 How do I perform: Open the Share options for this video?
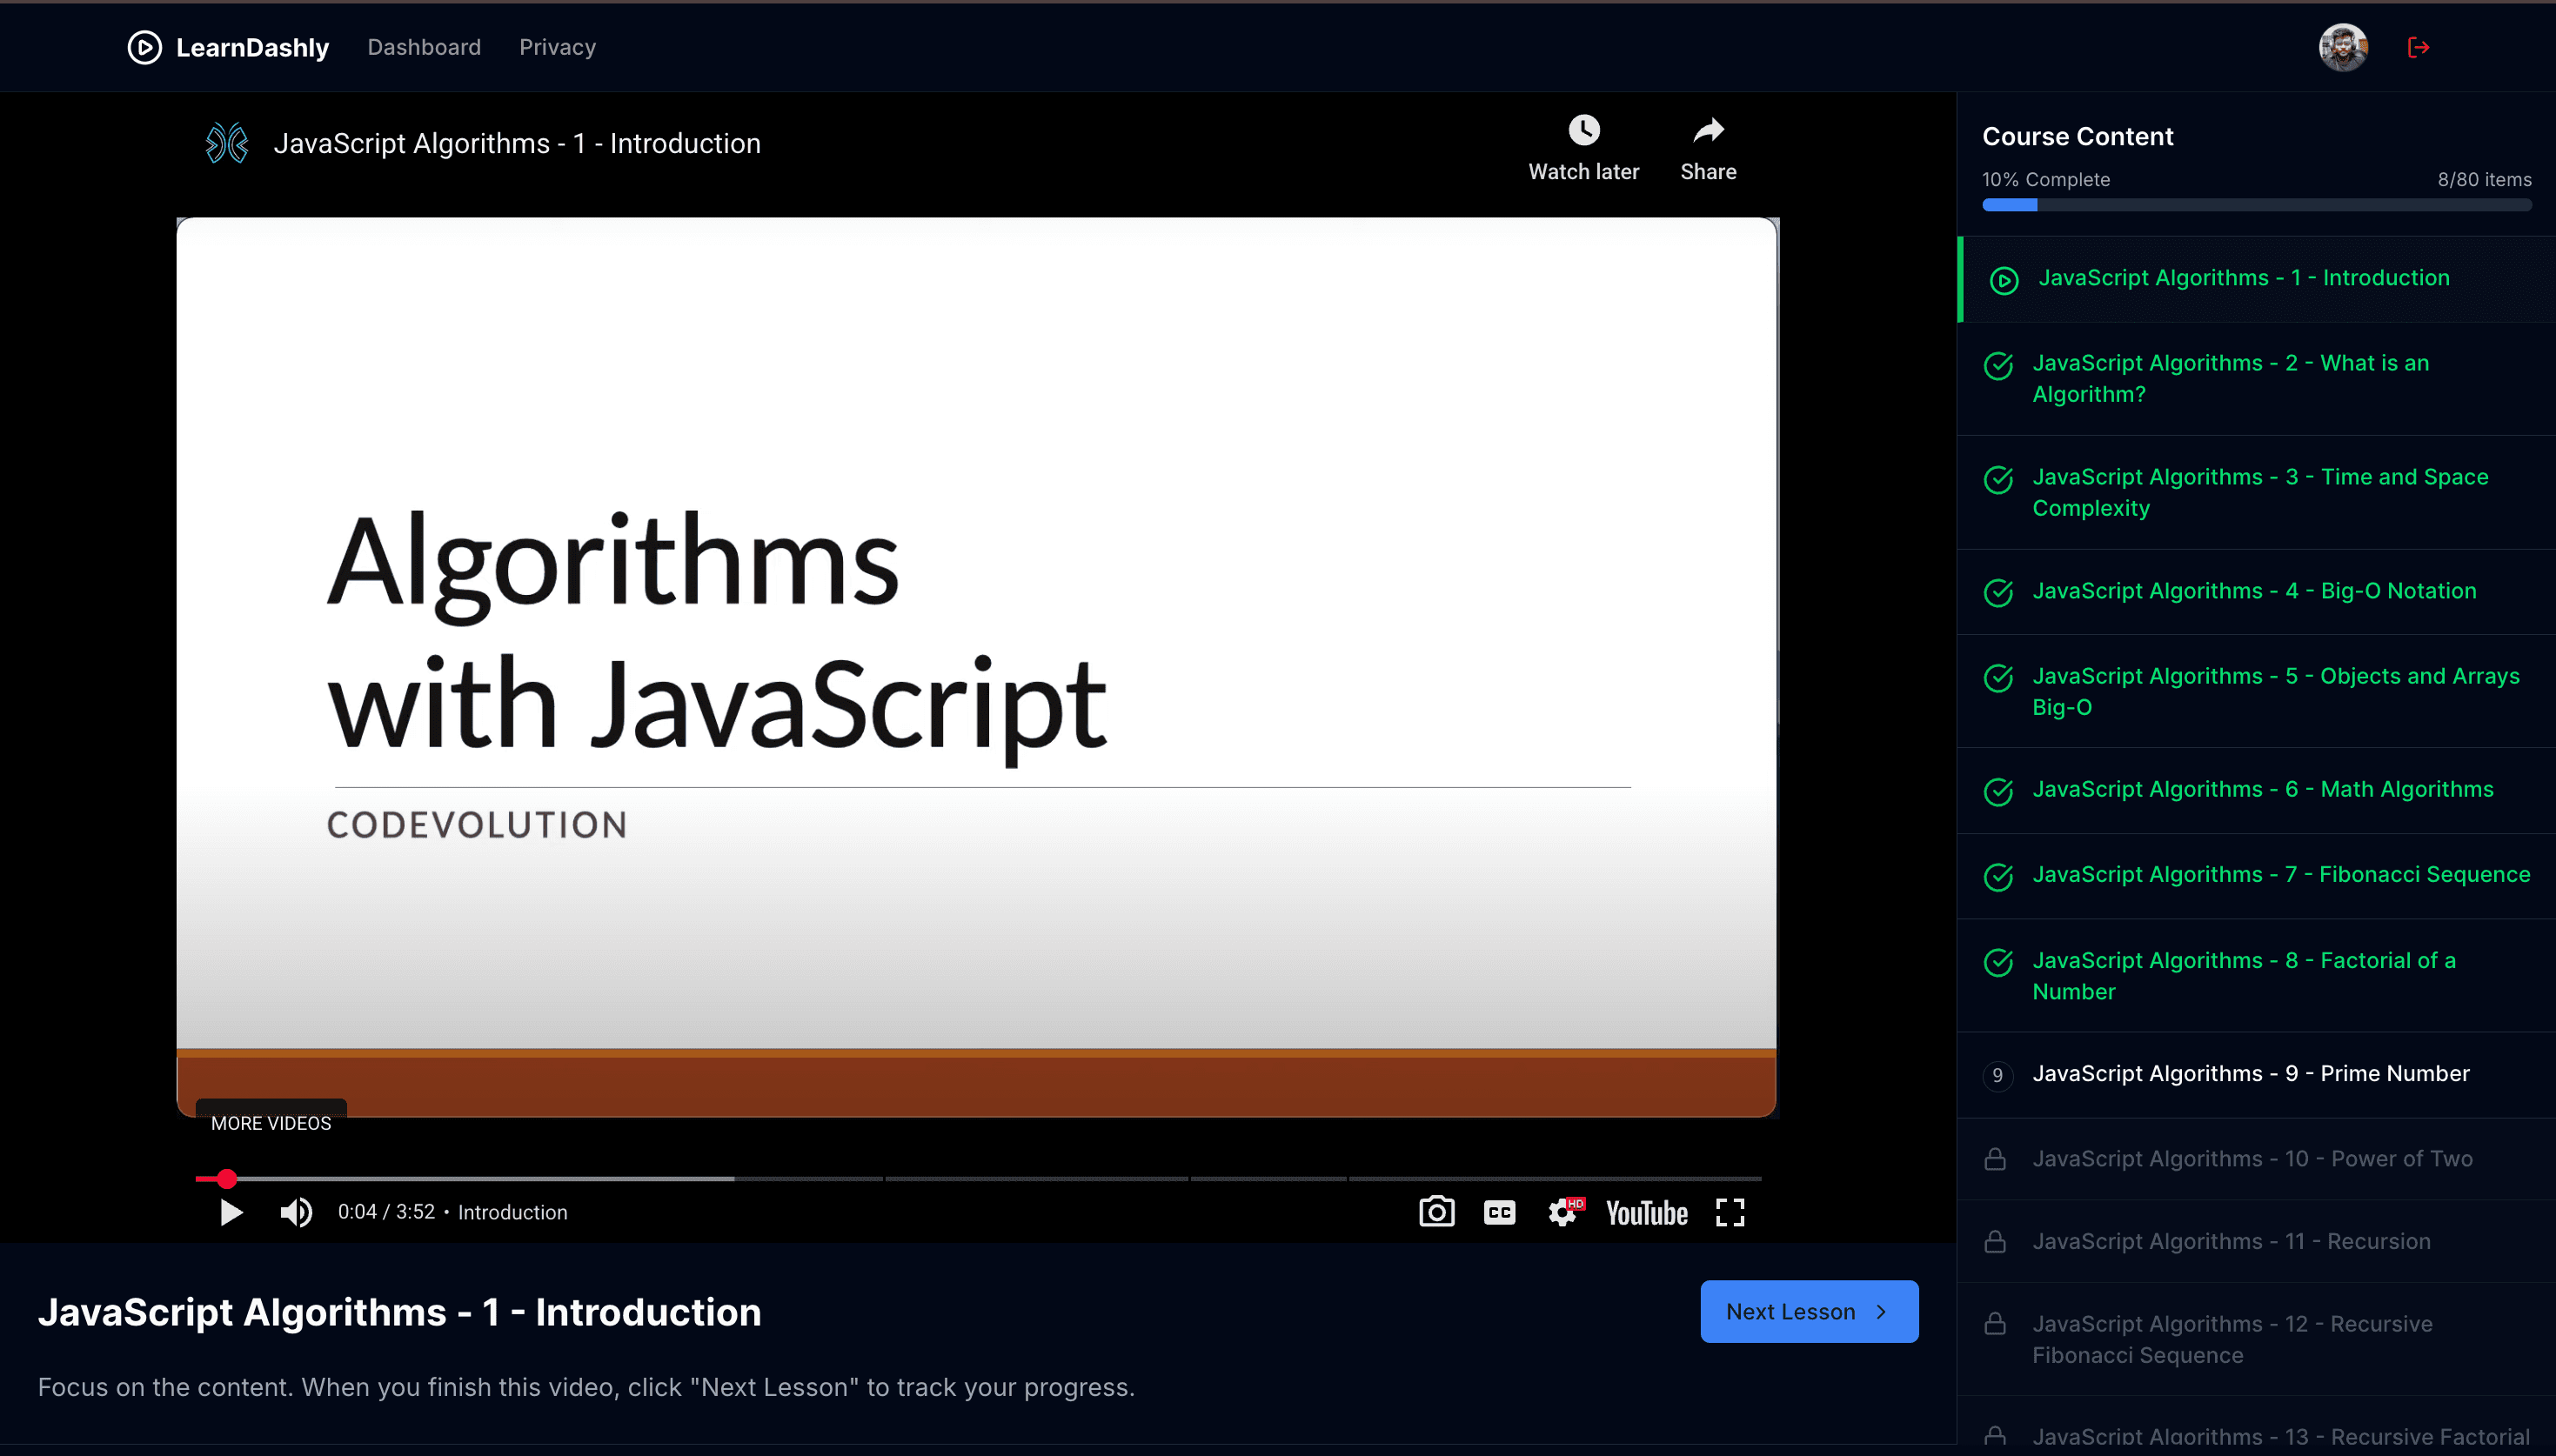tap(1708, 130)
